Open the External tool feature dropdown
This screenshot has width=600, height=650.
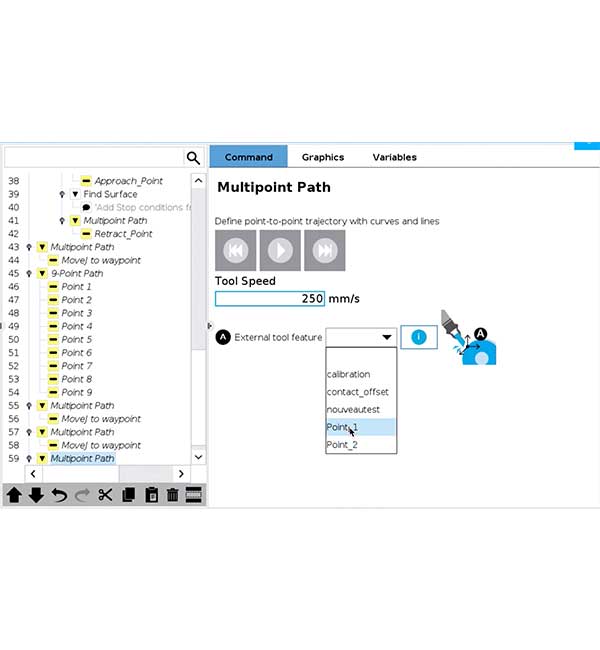click(x=361, y=337)
